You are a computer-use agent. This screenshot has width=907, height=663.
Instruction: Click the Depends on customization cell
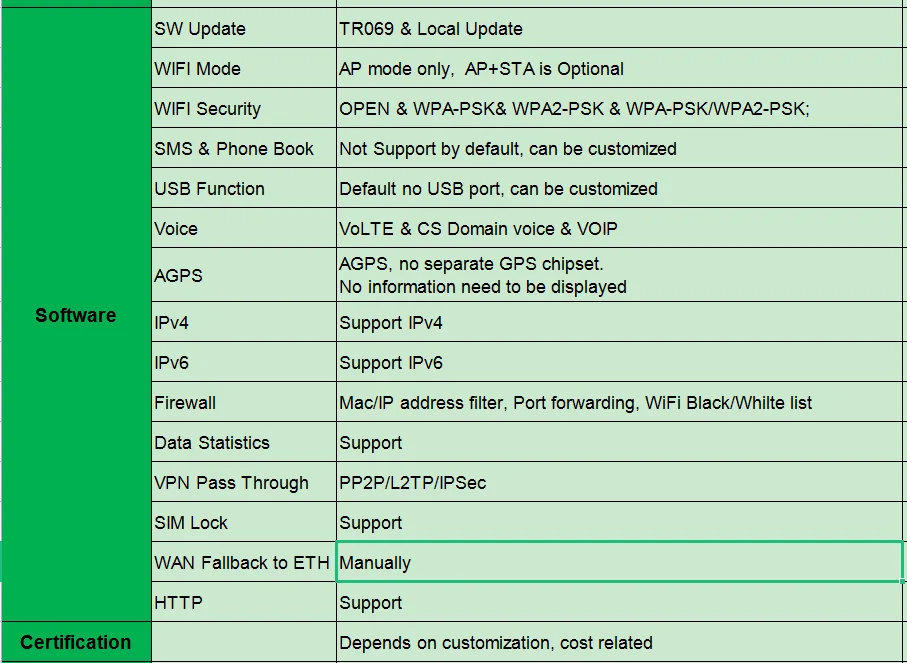coord(620,643)
